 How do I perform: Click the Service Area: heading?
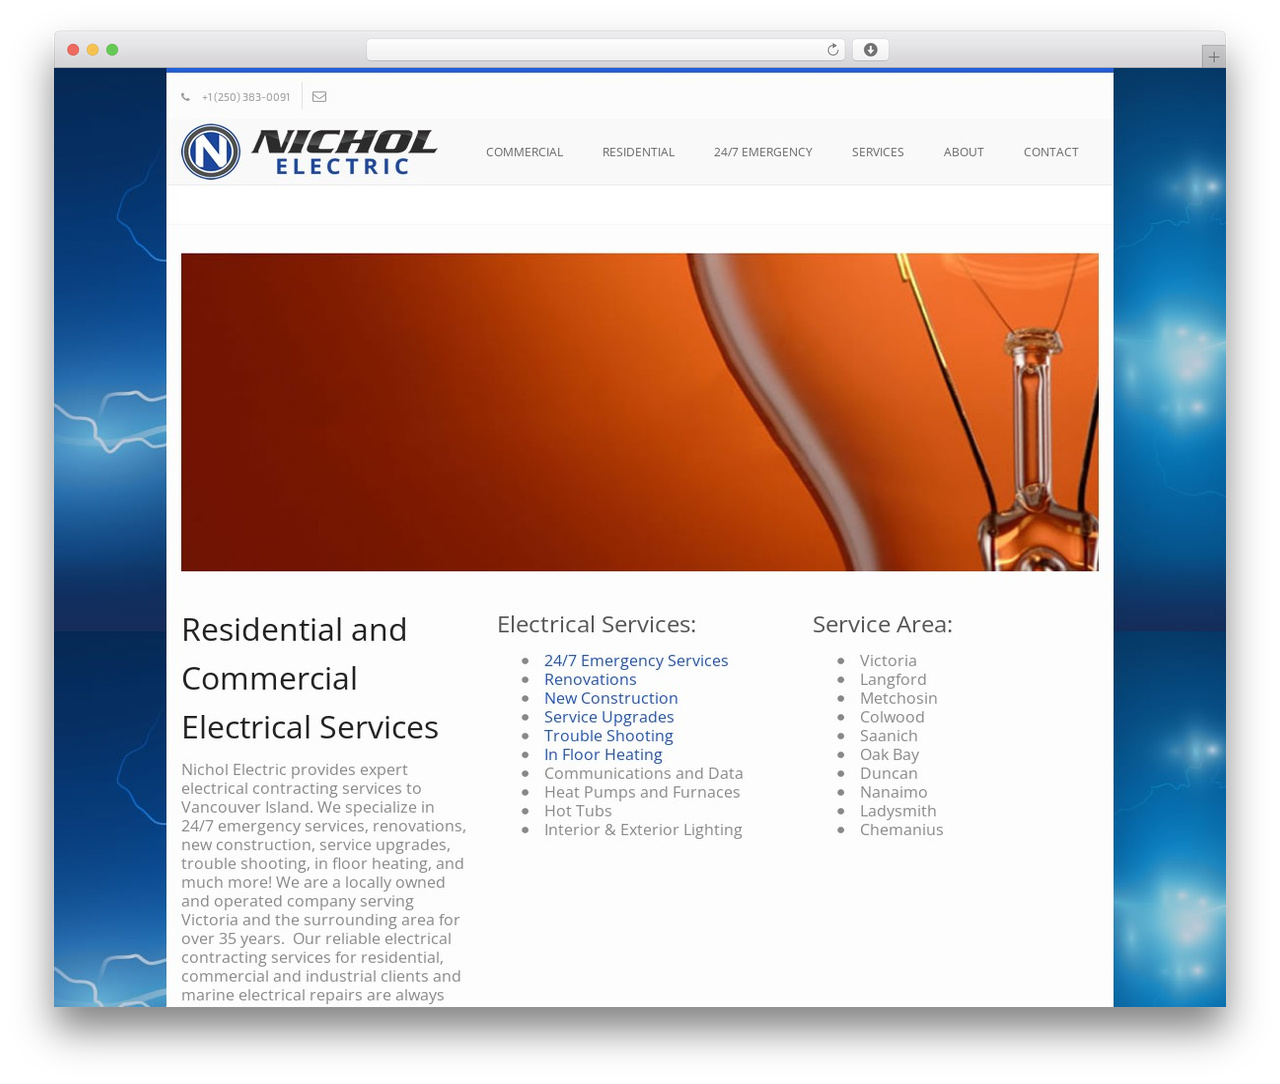pyautogui.click(x=882, y=625)
